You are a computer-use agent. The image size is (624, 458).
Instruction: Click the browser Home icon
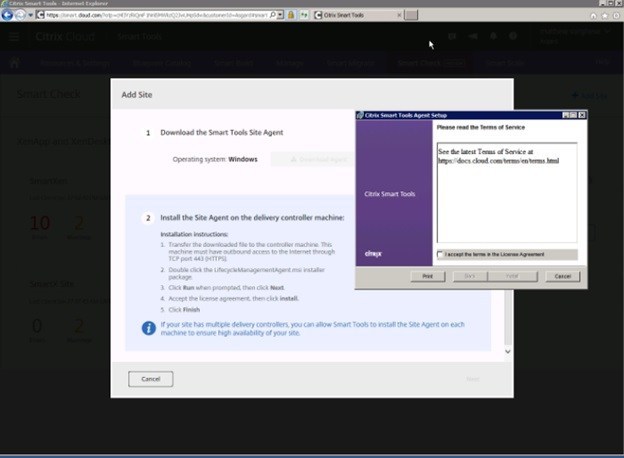[x=593, y=16]
